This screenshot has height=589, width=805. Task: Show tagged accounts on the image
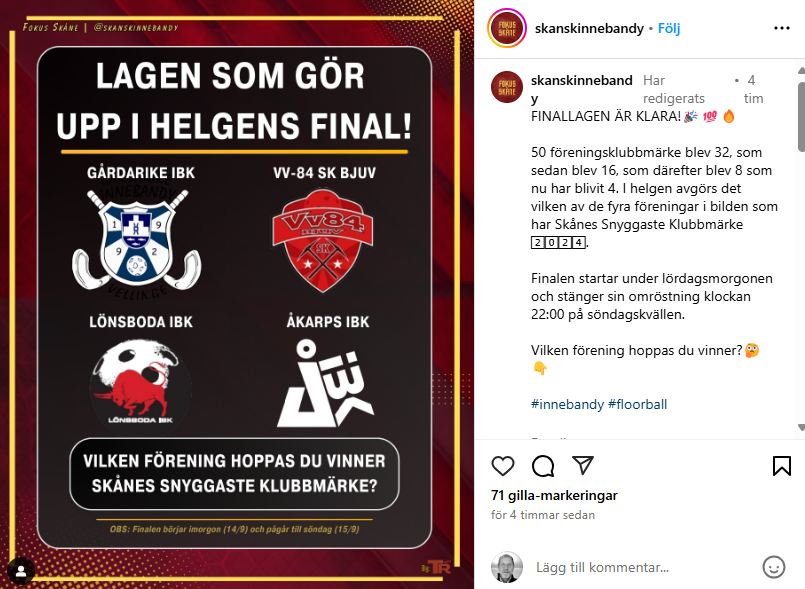coord(21,571)
